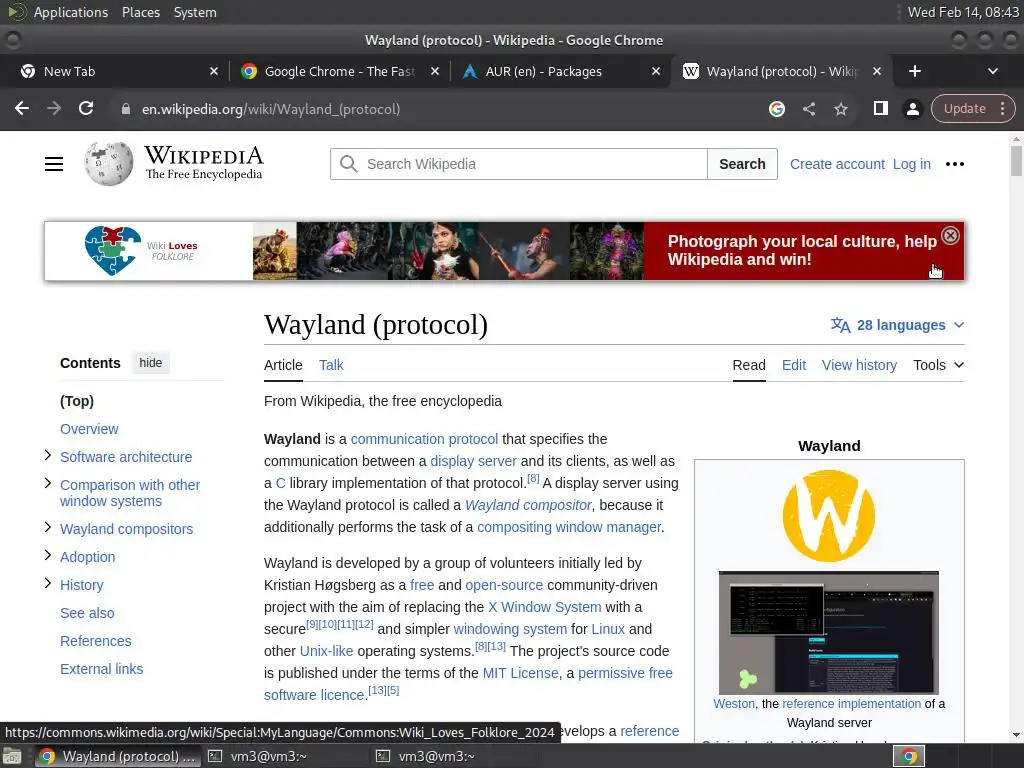Click the Chrome Update button
Image resolution: width=1024 pixels, height=768 pixels.
coord(964,108)
